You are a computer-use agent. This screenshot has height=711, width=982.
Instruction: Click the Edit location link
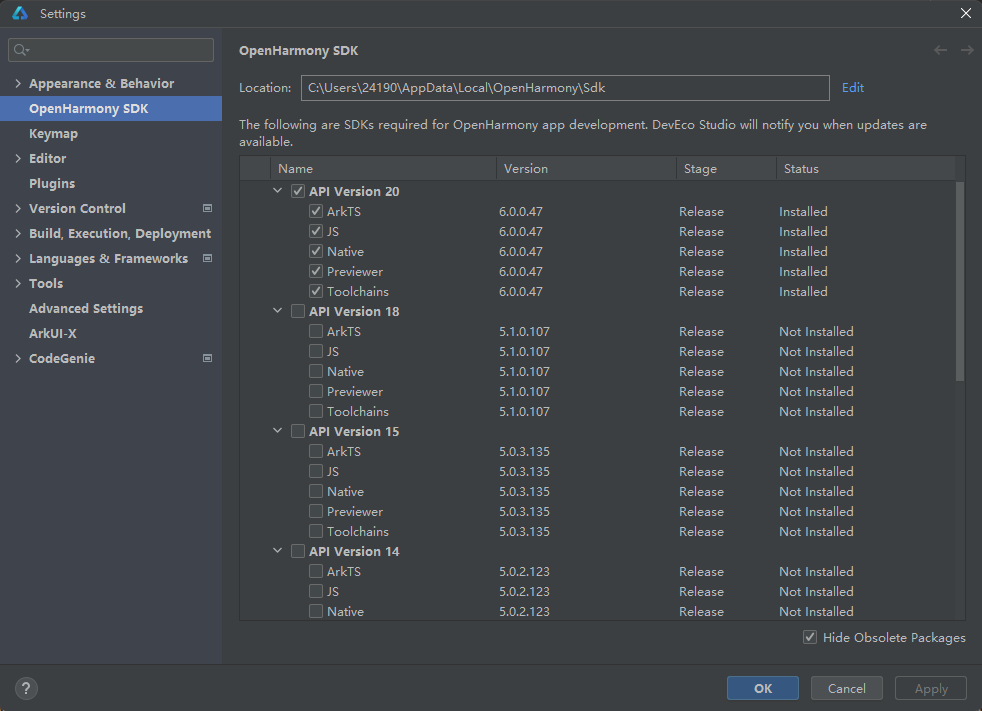click(x=852, y=88)
